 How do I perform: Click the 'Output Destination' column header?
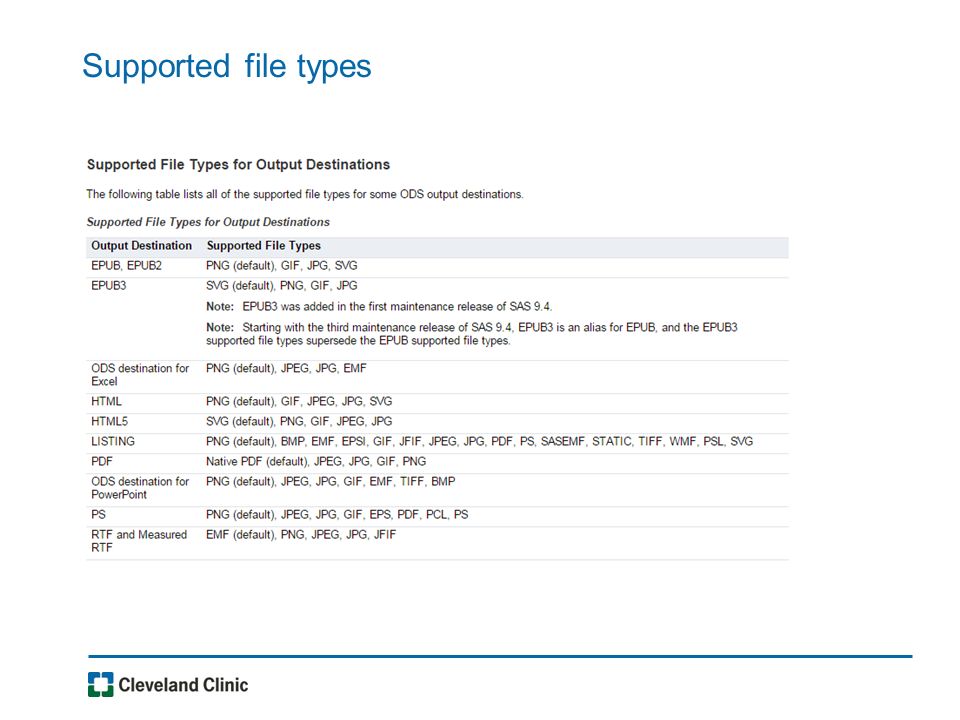(x=141, y=246)
